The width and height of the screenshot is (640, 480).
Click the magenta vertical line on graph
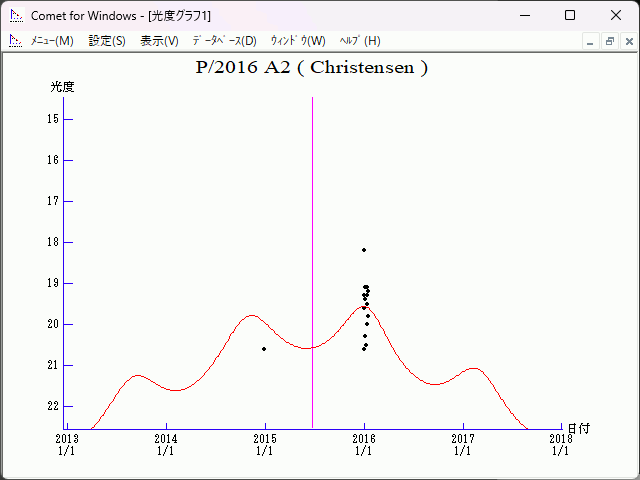312,250
